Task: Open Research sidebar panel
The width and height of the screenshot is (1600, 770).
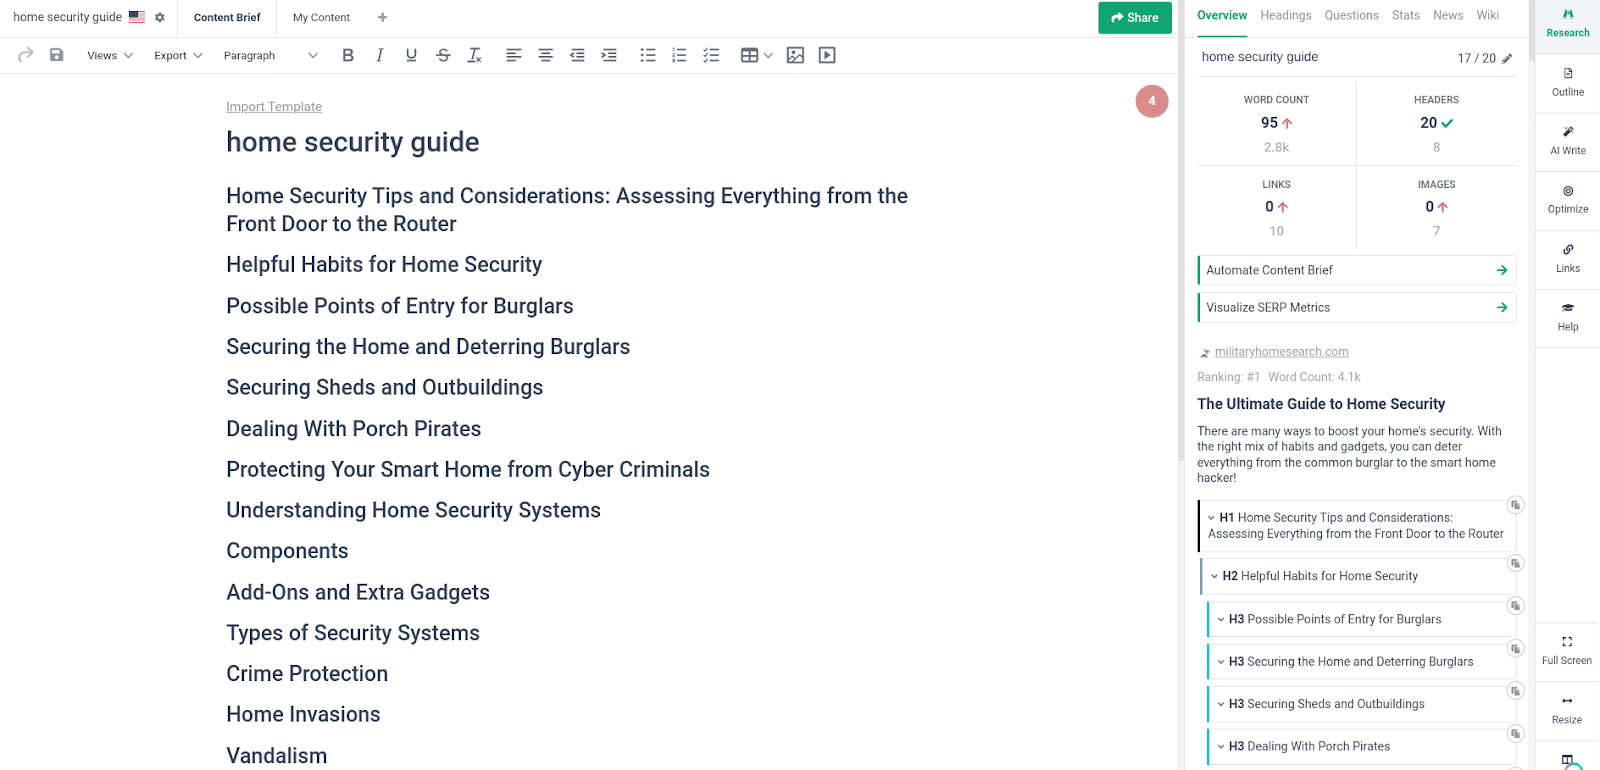Action: coord(1568,23)
